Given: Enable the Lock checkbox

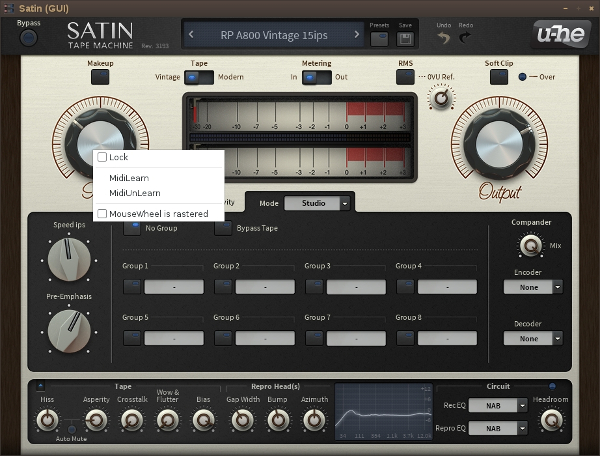Looking at the screenshot, I should point(102,157).
